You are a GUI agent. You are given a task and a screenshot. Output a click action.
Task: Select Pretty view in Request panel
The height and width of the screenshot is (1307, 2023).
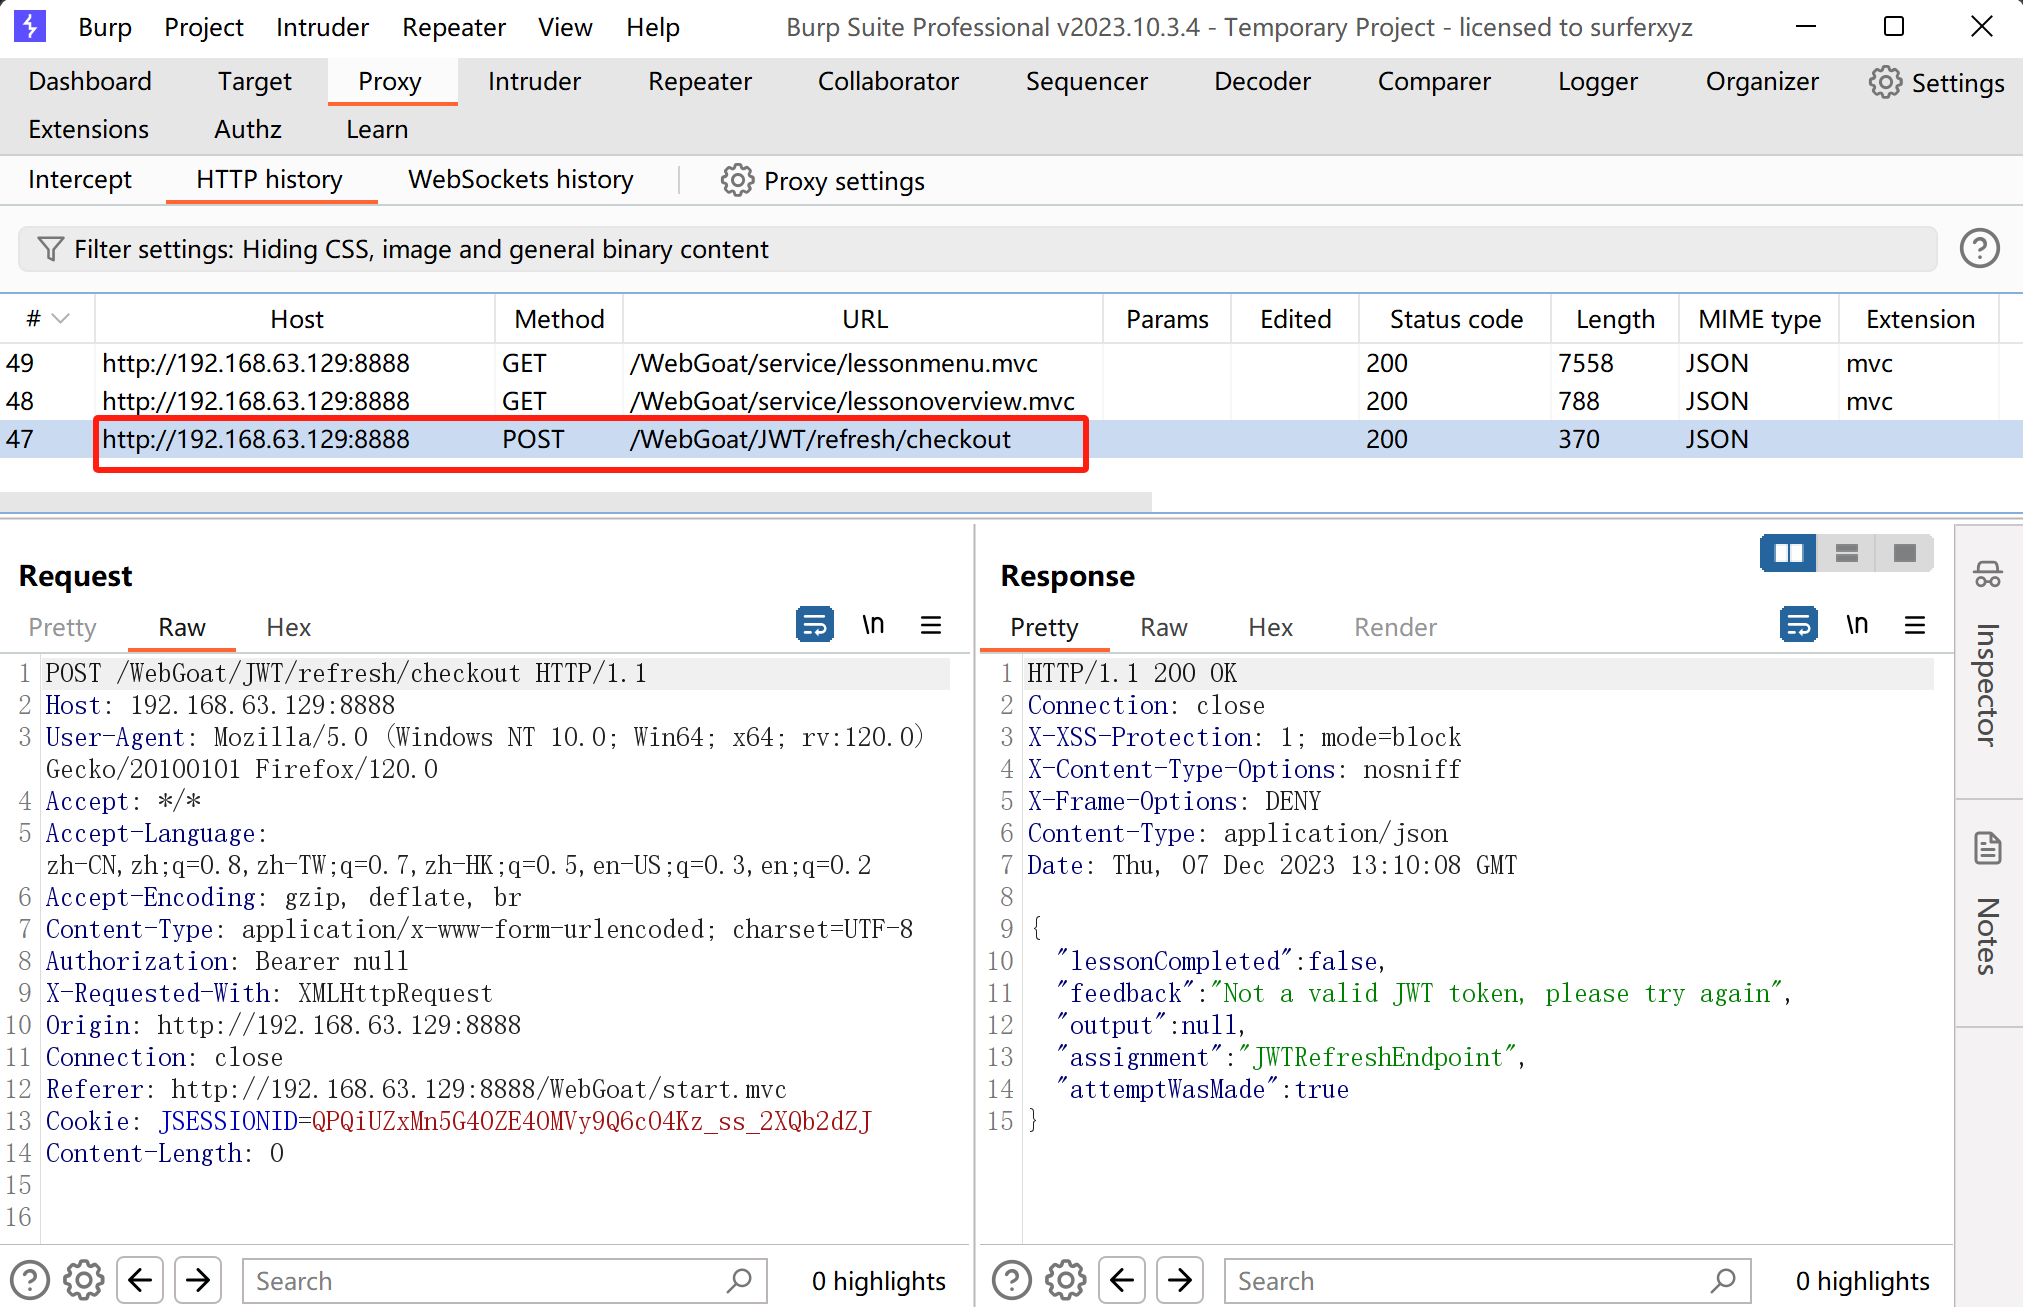60,625
